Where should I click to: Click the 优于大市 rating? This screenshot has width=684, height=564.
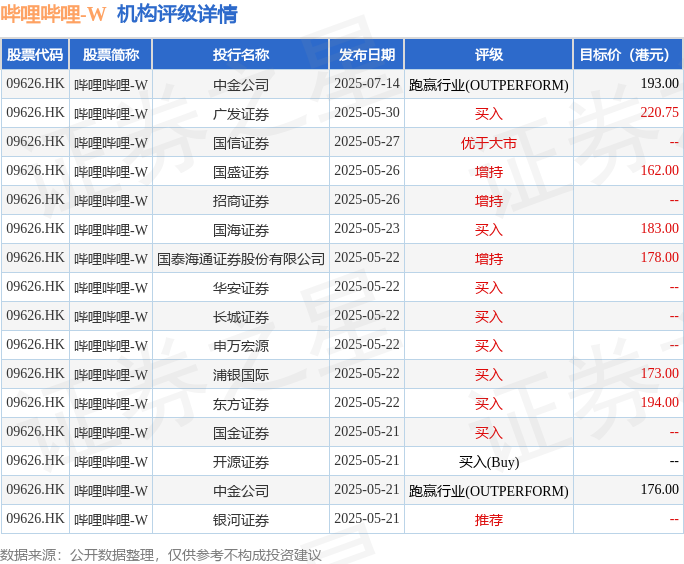click(x=489, y=143)
